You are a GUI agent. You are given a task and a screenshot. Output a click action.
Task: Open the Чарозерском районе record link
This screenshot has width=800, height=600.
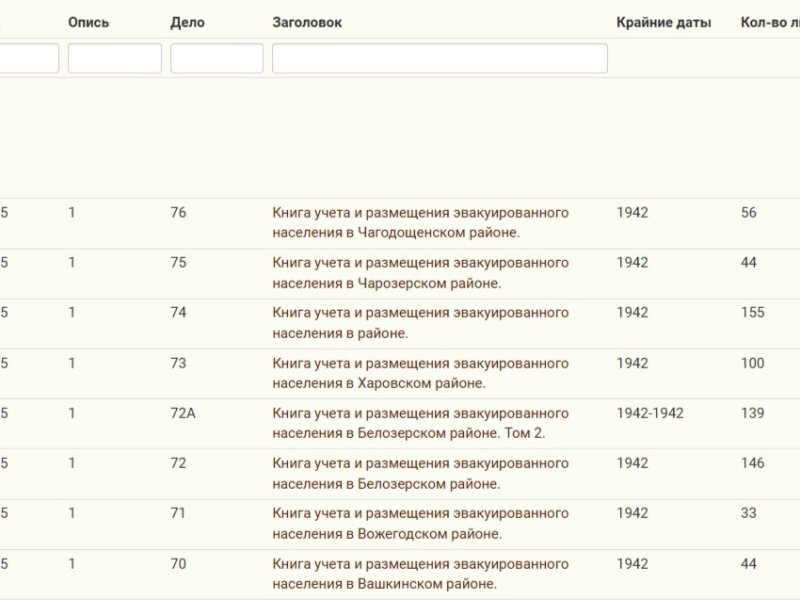(420, 273)
